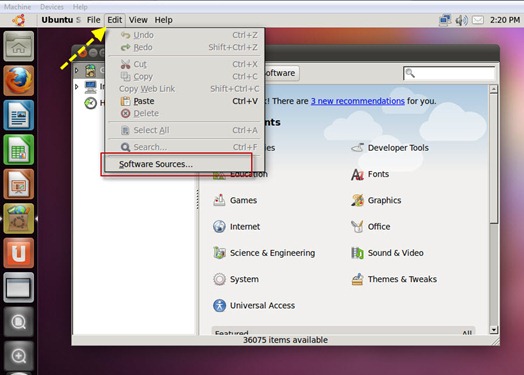
Task: Open the Office category
Action: (x=379, y=227)
